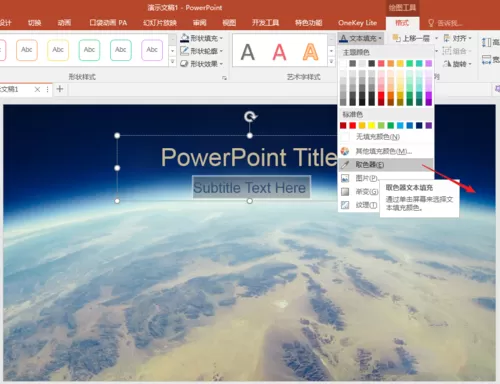This screenshot has width=500, height=384.
Task: Select No Fill (无填充颜色) option
Action: [386, 137]
